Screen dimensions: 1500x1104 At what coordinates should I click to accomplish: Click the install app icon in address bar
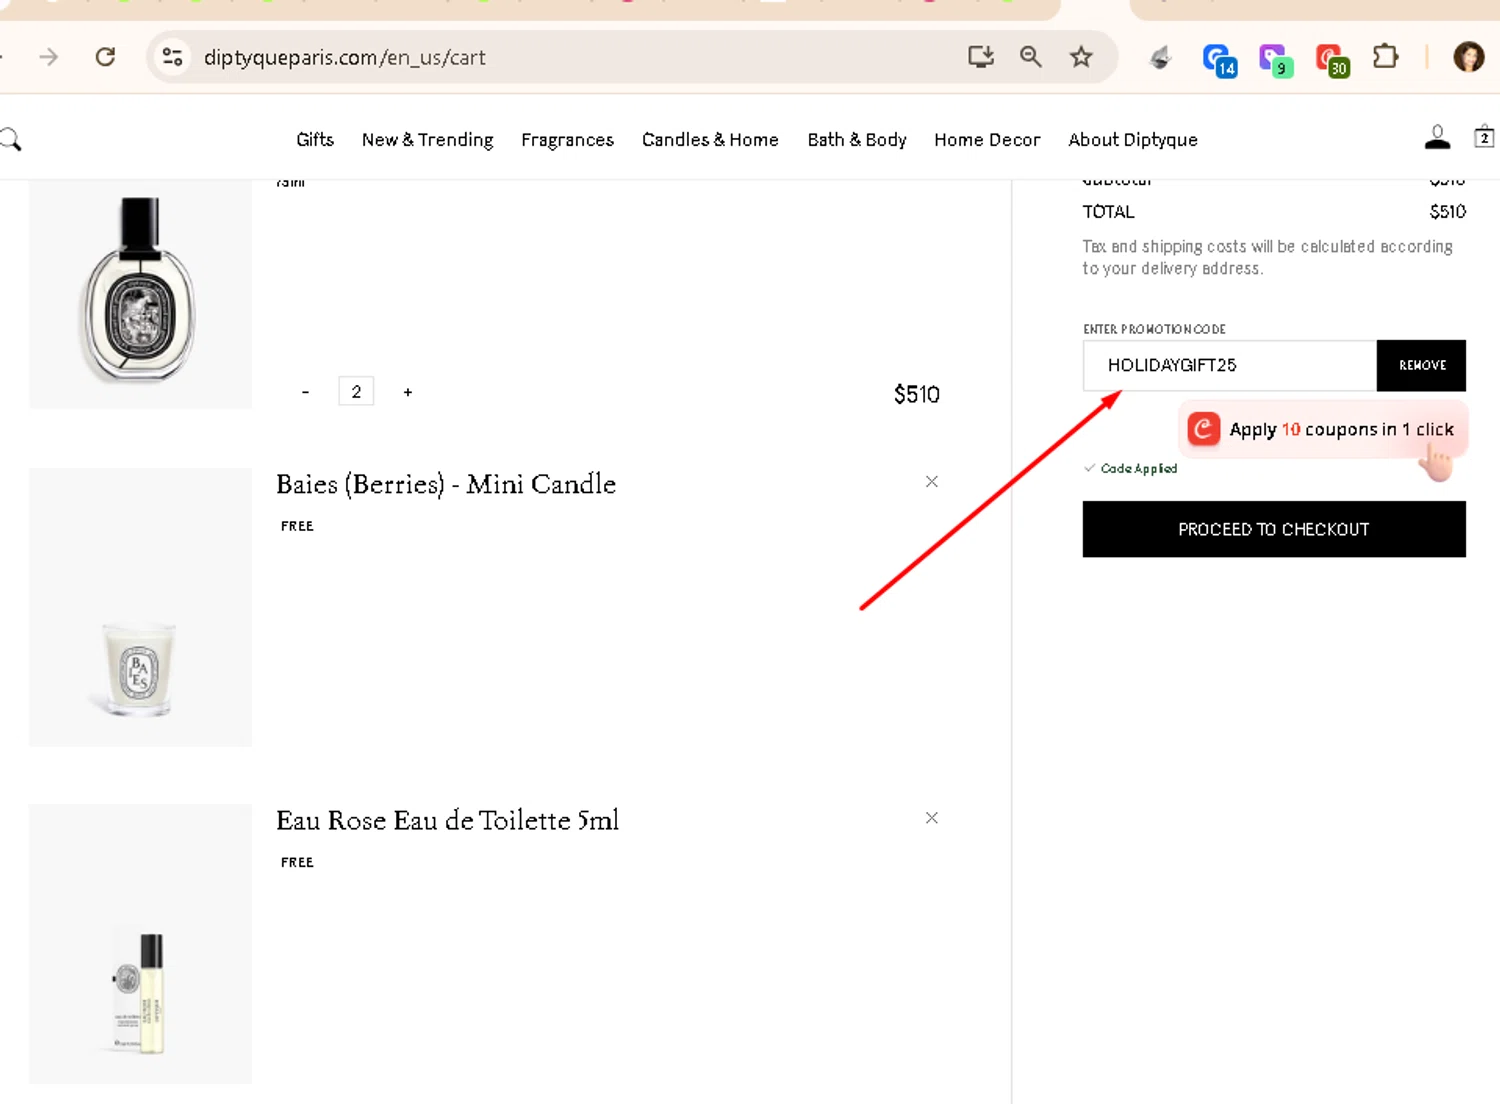click(x=981, y=57)
